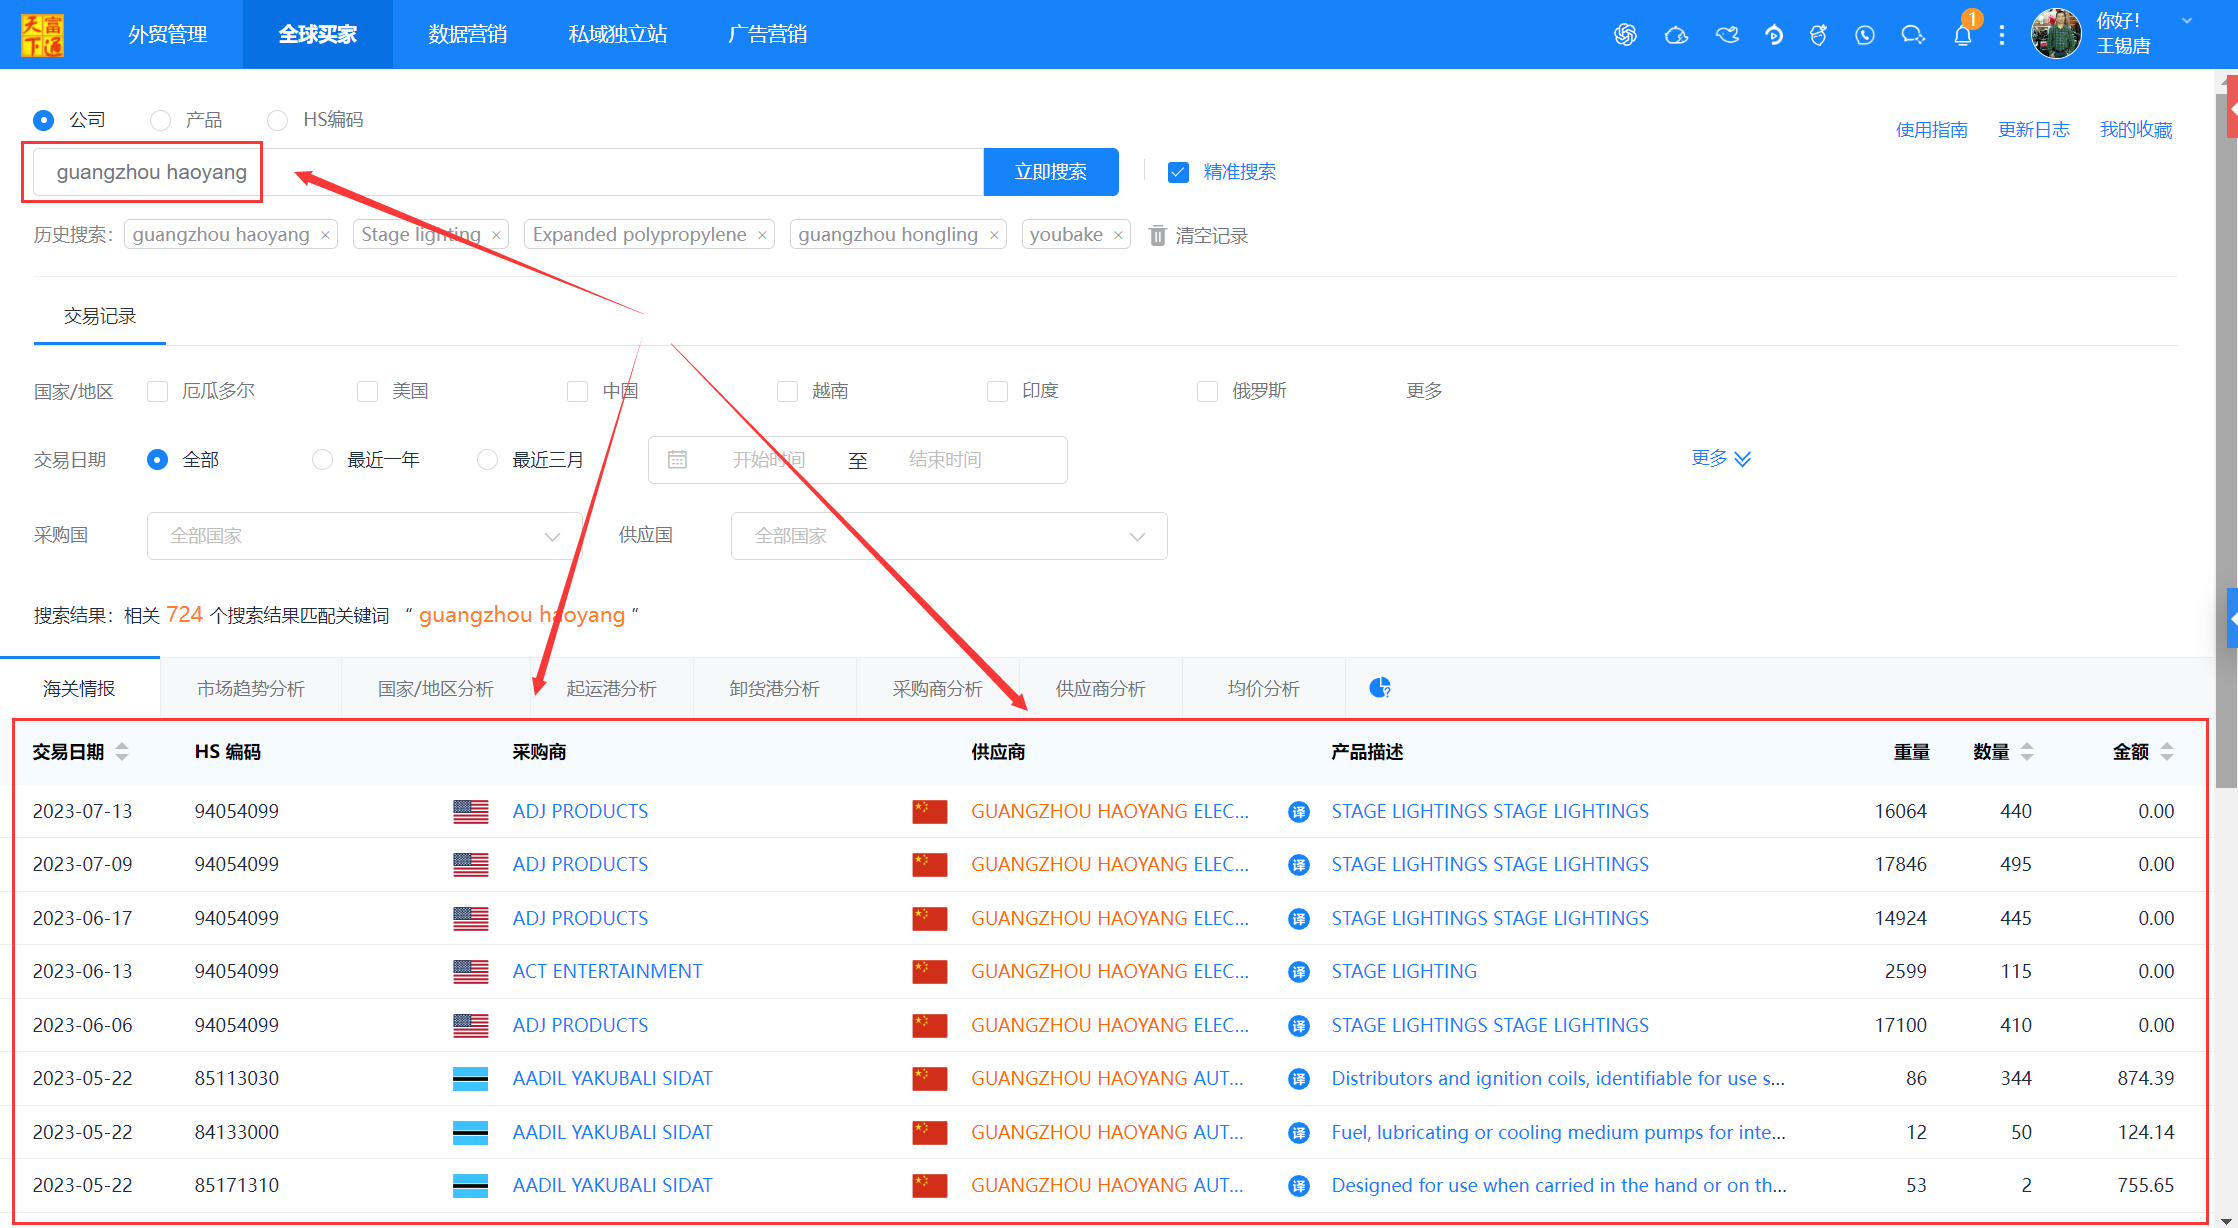
Task: Open the notification bell
Action: [1963, 35]
